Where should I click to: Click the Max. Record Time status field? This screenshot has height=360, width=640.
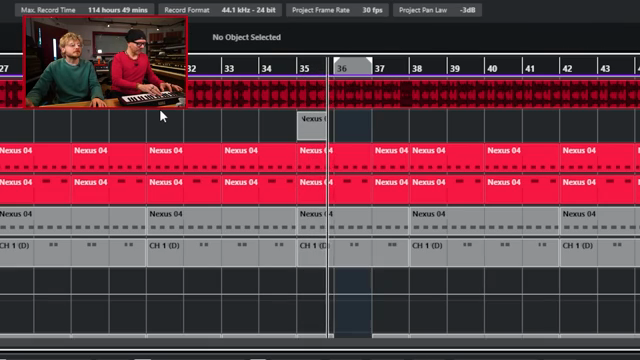84,10
